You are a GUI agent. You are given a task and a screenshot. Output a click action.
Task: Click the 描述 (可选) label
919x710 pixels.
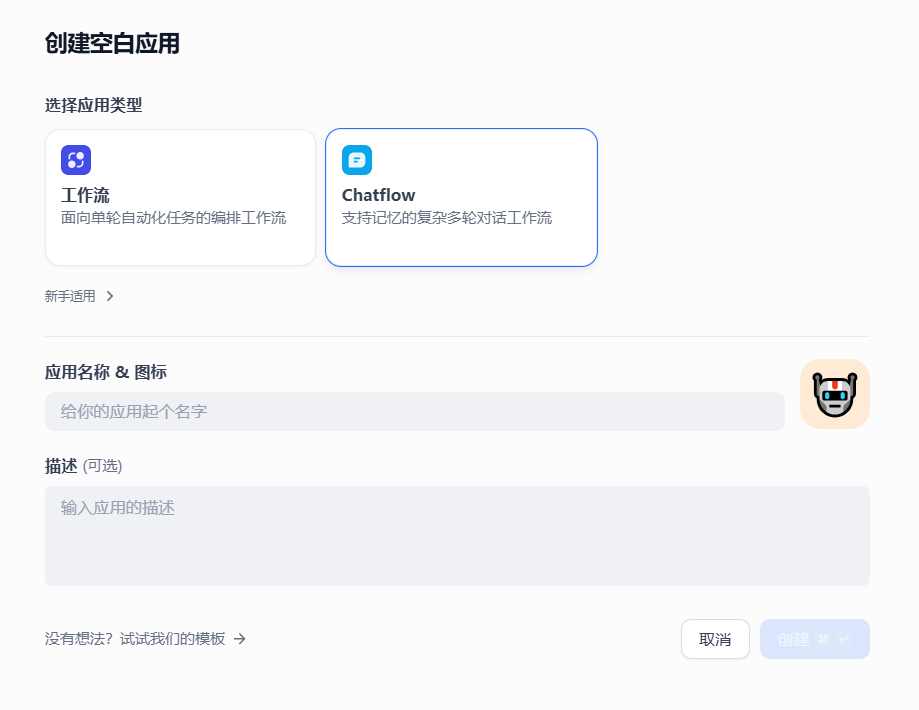(83, 466)
